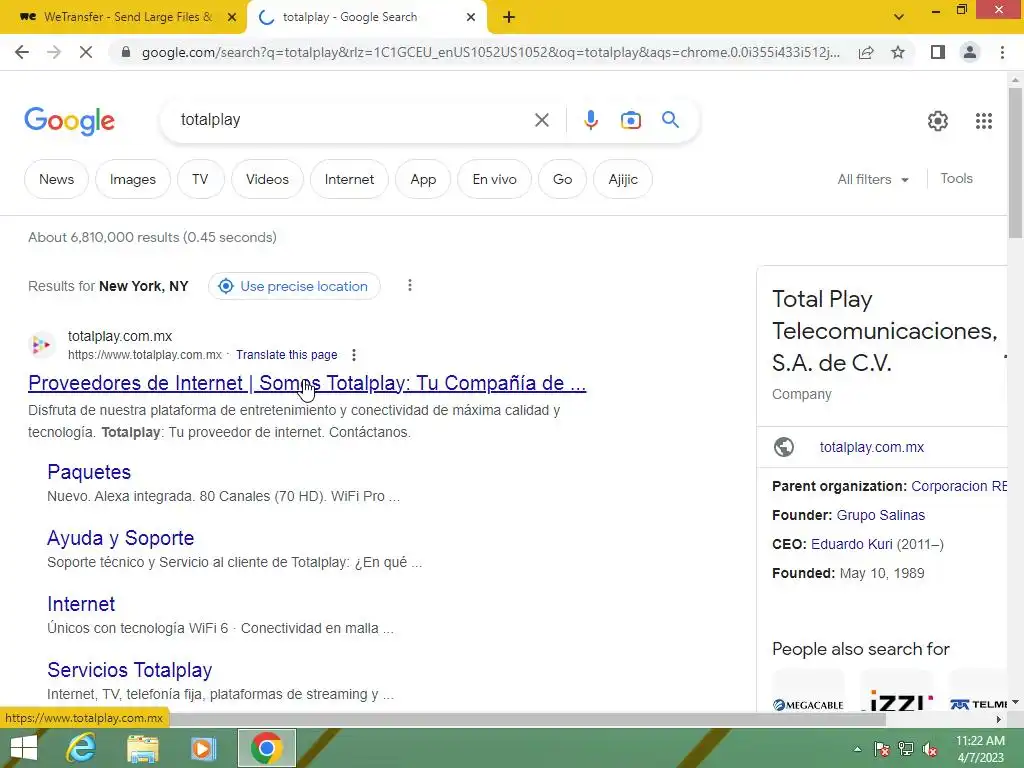Close the totalplay Google Search tab
1024x768 pixels.
[471, 17]
